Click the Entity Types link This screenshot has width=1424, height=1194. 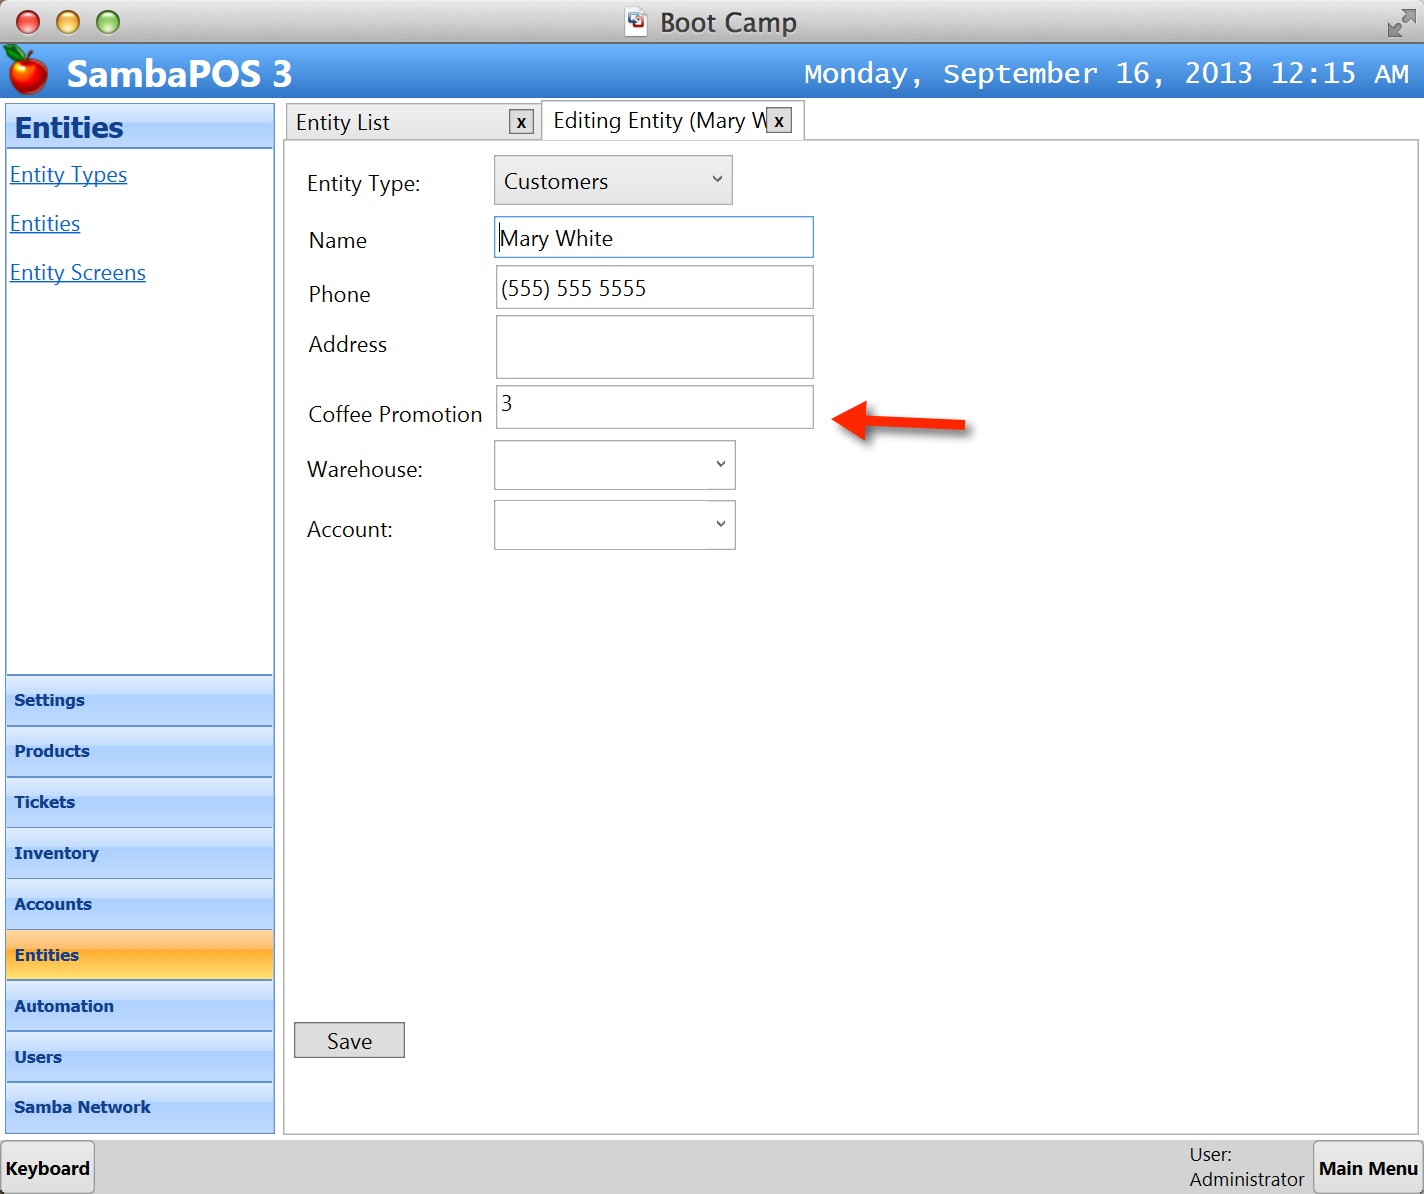click(68, 175)
